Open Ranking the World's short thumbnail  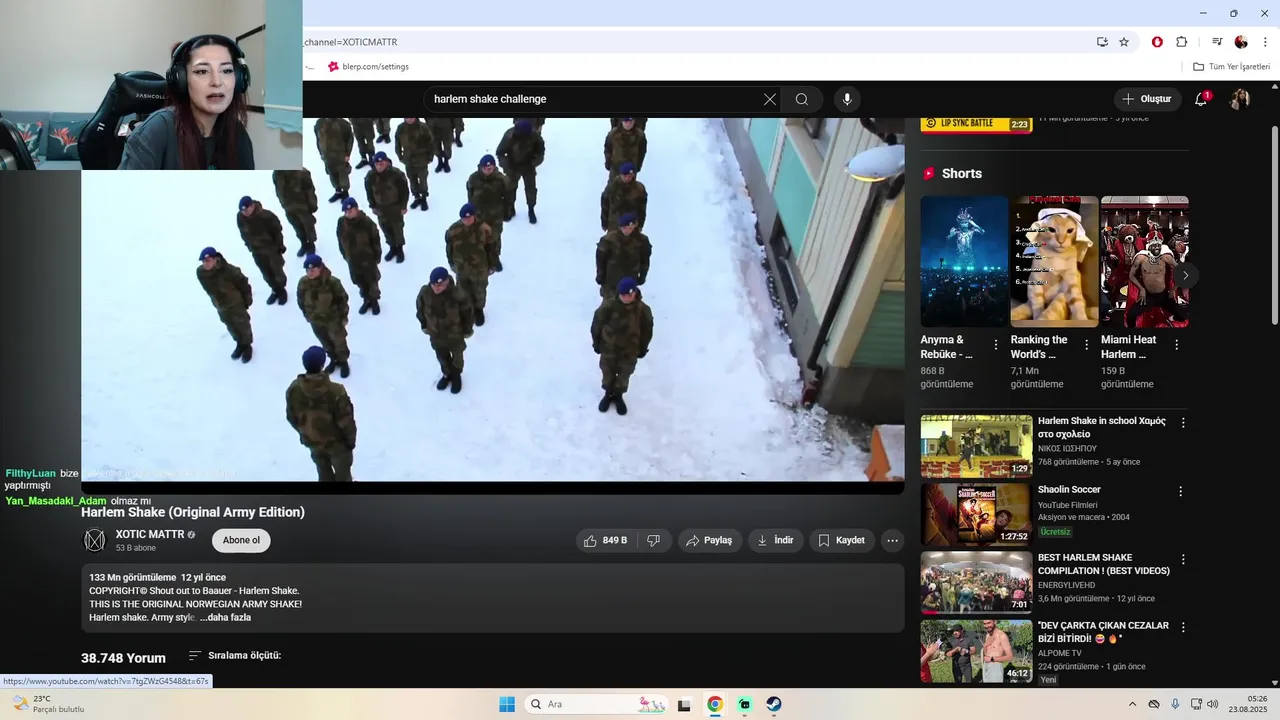pyautogui.click(x=1054, y=261)
